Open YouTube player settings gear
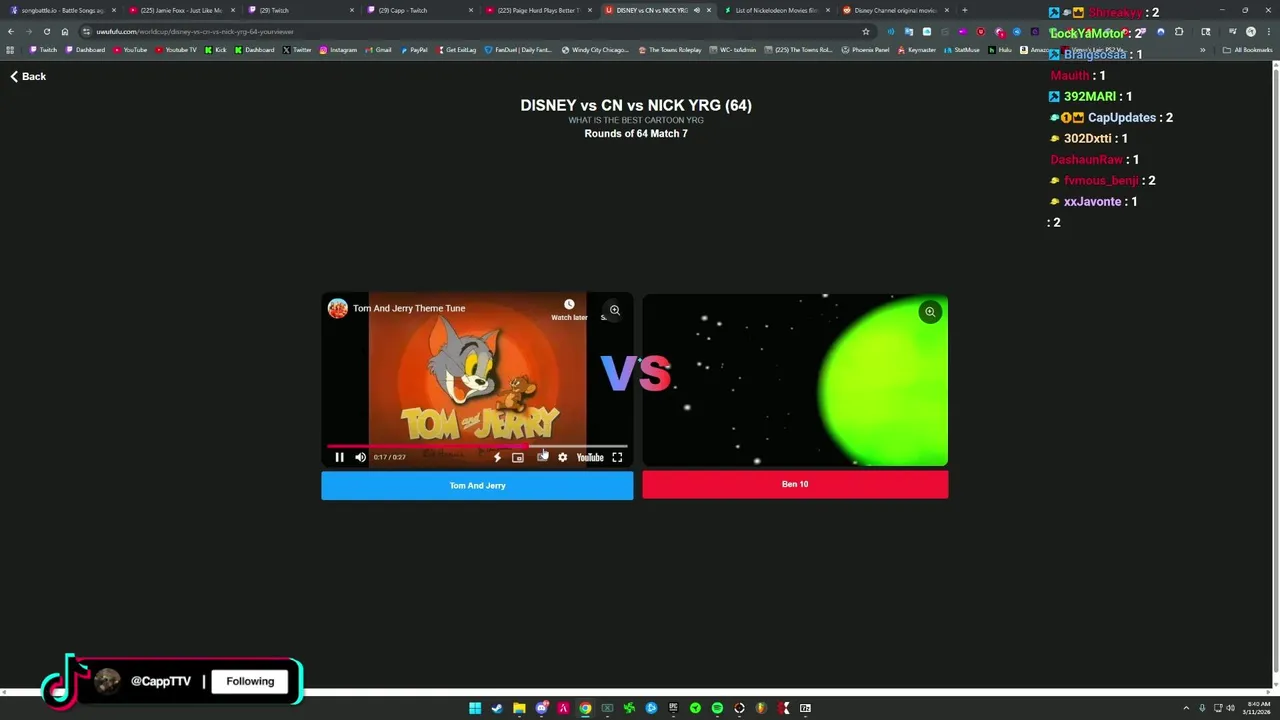1280x720 pixels. point(562,457)
